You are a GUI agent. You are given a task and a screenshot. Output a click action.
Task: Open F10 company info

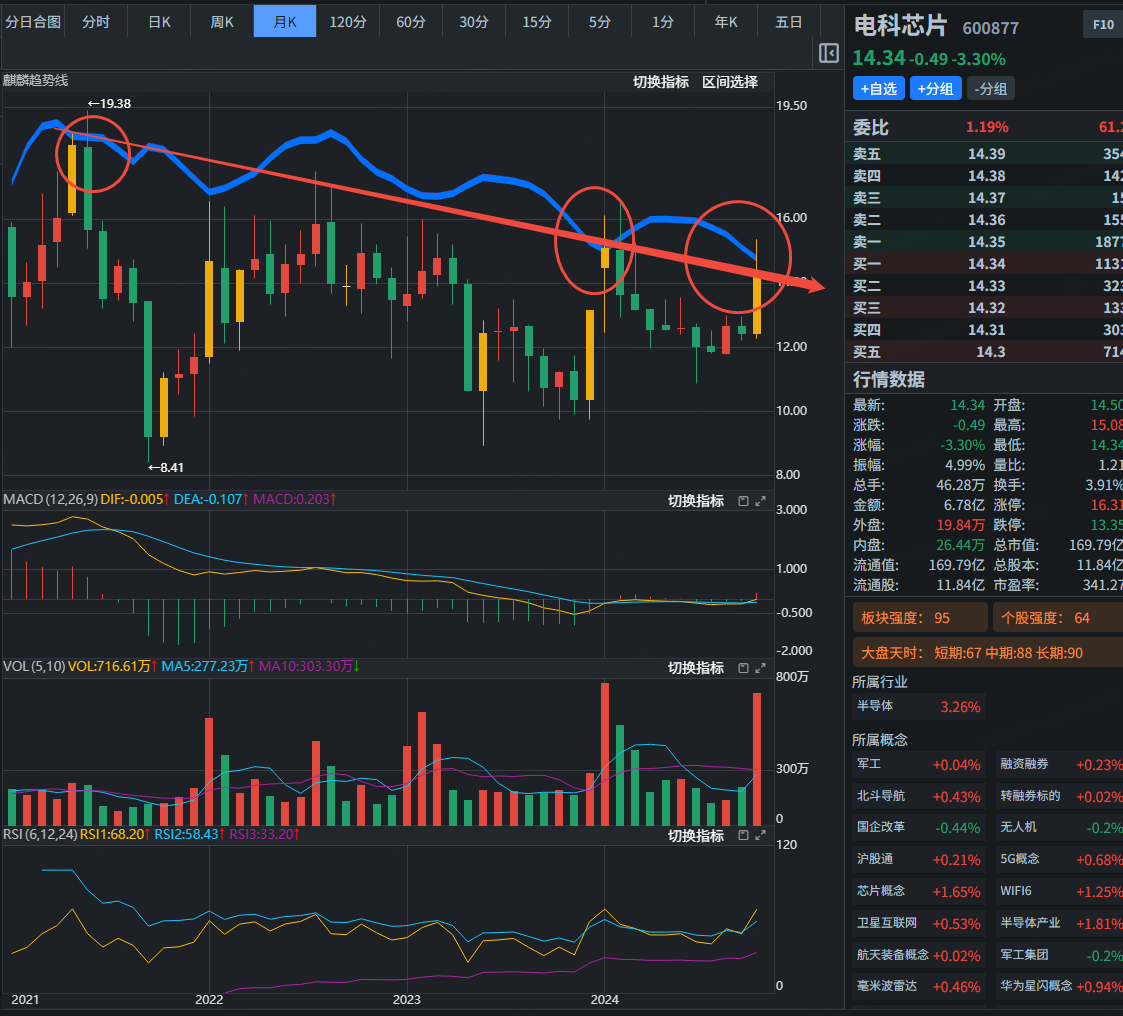point(1103,25)
